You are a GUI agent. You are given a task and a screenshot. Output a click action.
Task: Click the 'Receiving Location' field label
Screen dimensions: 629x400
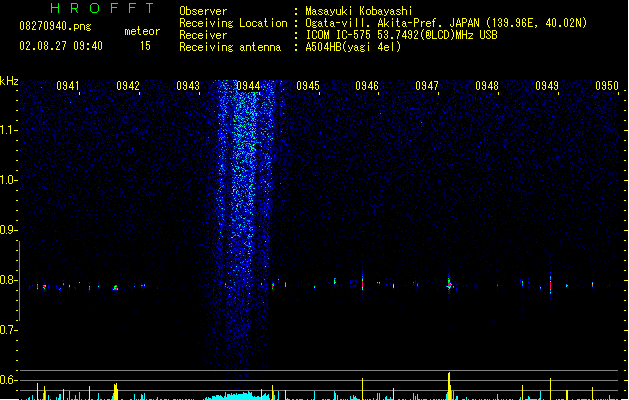tap(233, 23)
